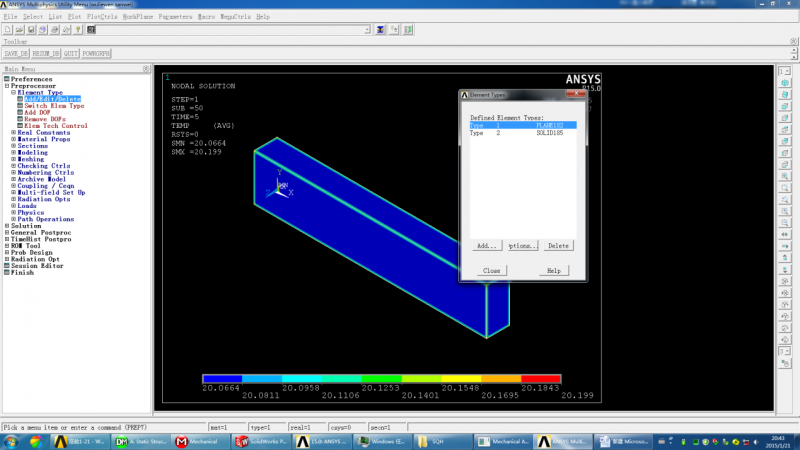The image size is (800, 450).
Task: Click SAVE_DB in the toolbar
Action: (16, 54)
